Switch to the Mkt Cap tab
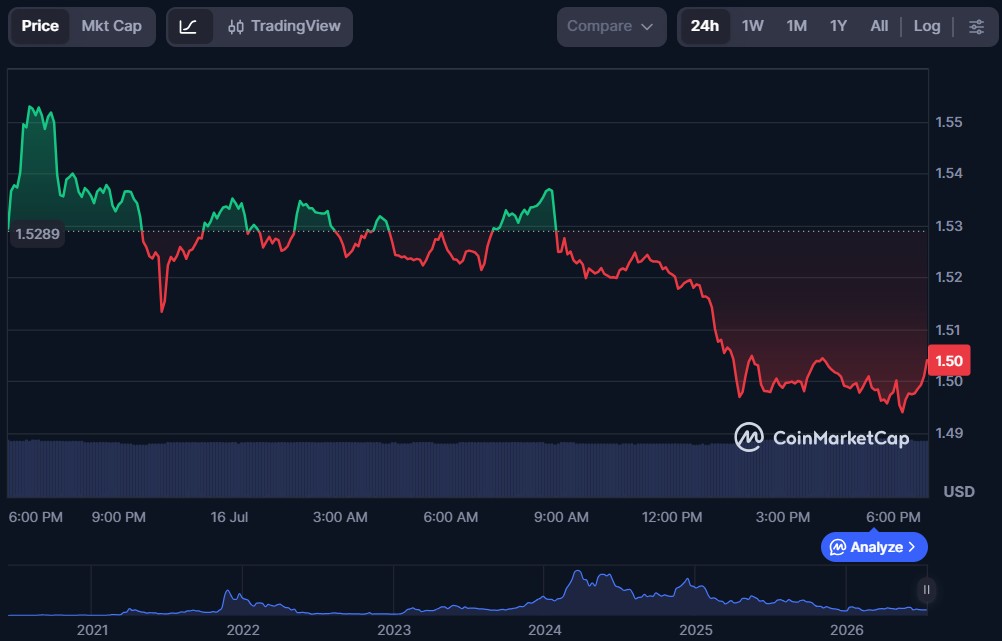Viewport: 1002px width, 641px height. point(111,26)
